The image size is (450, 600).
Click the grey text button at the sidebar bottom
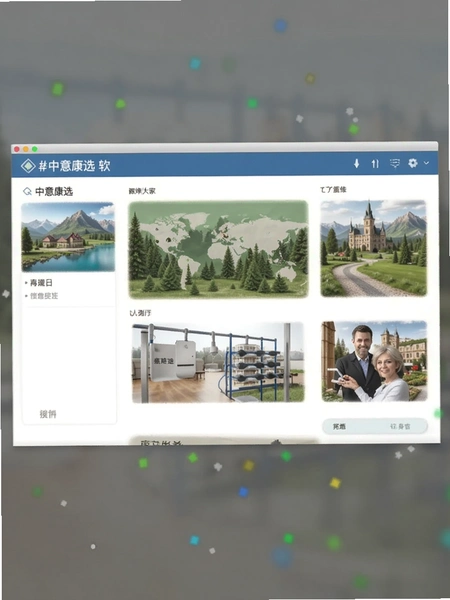coord(48,414)
